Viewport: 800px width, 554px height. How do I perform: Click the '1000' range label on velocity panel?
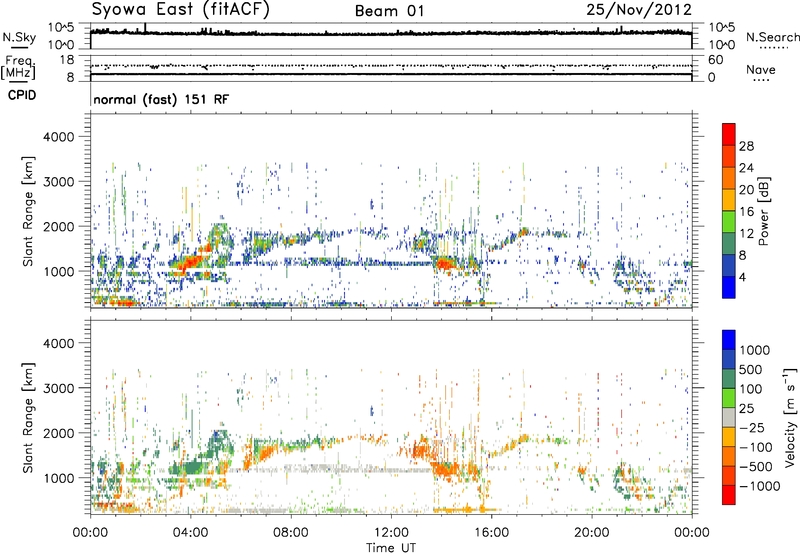(59, 478)
